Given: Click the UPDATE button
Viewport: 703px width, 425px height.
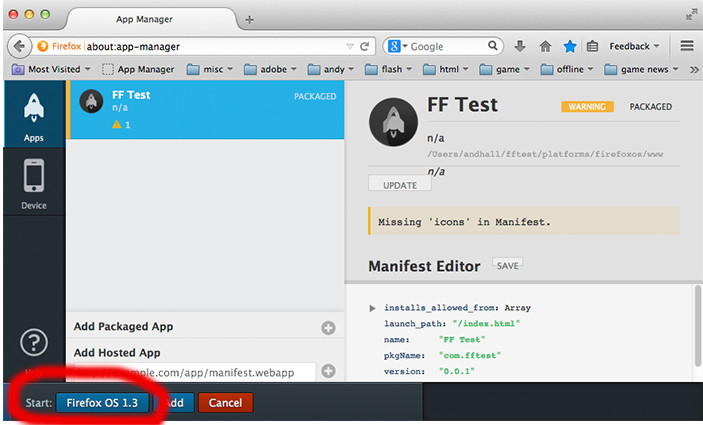Looking at the screenshot, I should [x=399, y=184].
